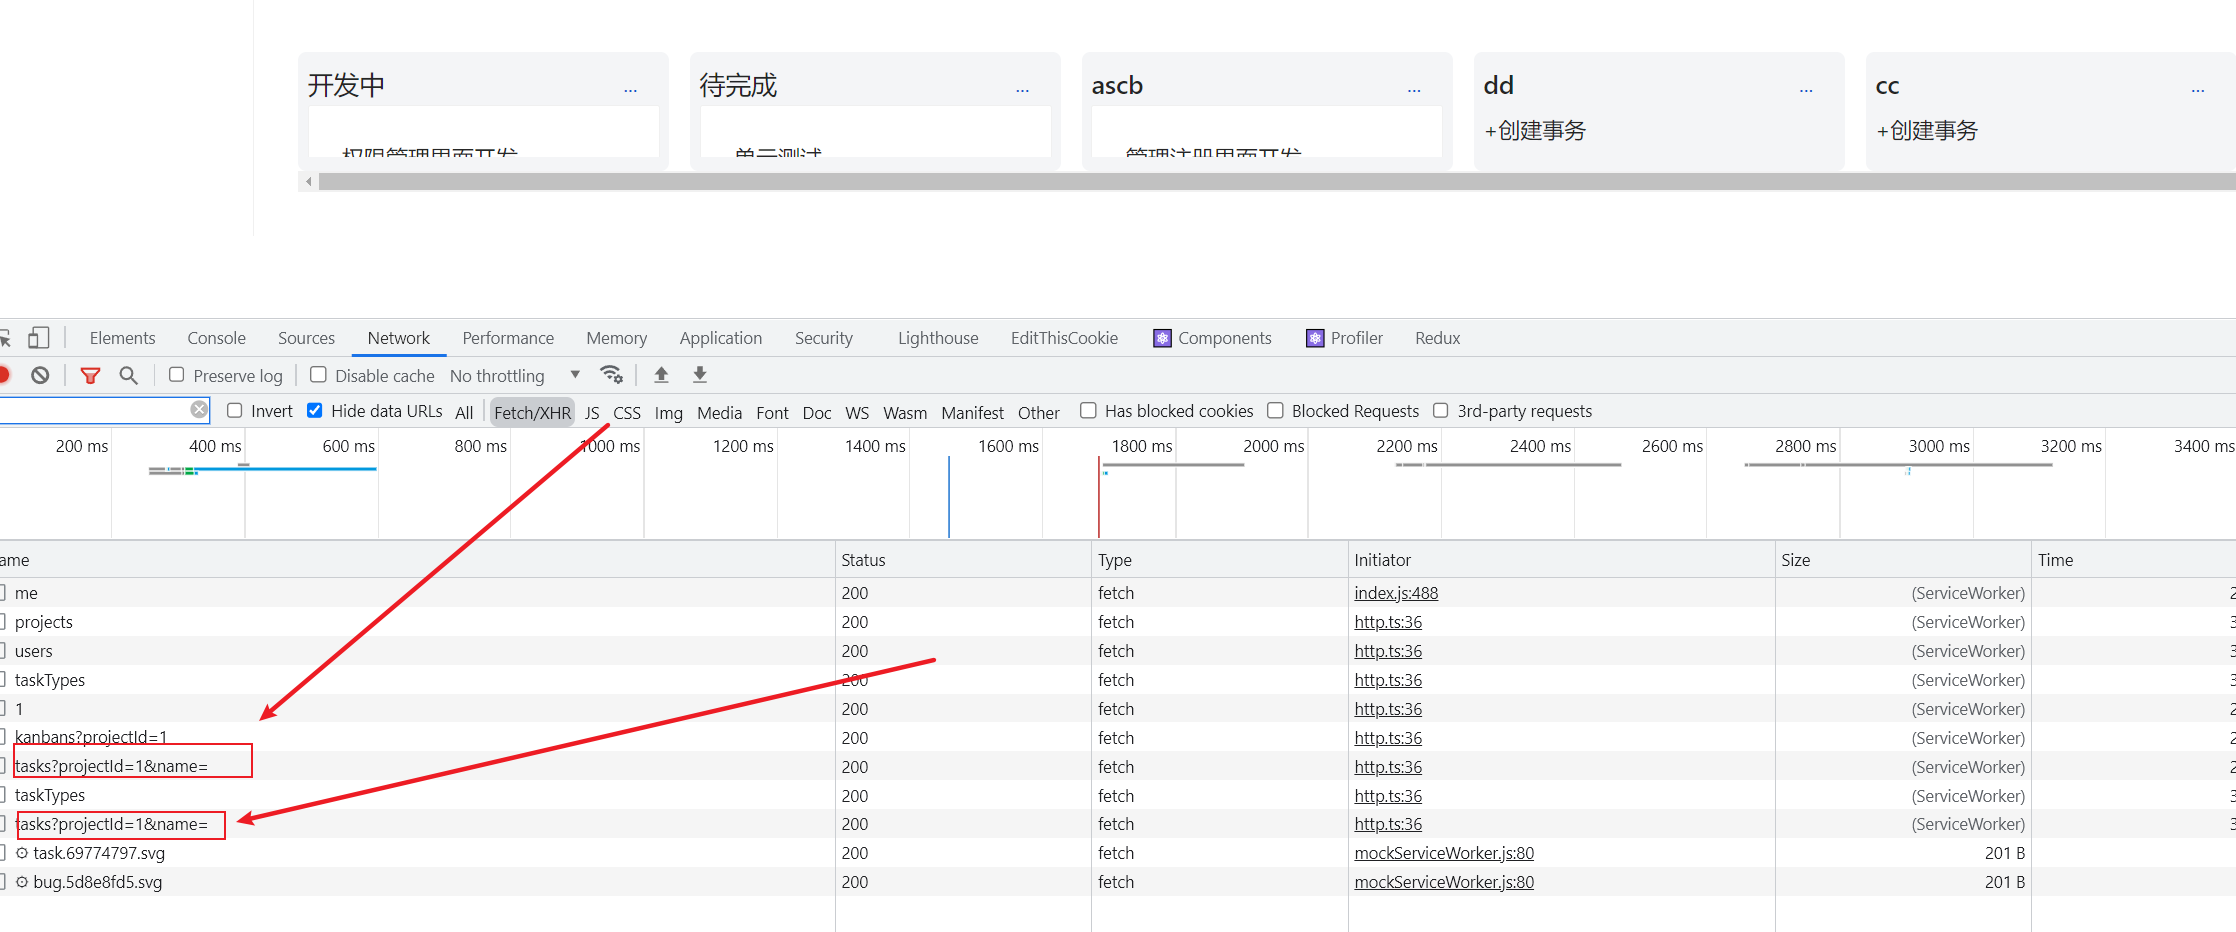Select the me request row

[x=1118, y=593]
